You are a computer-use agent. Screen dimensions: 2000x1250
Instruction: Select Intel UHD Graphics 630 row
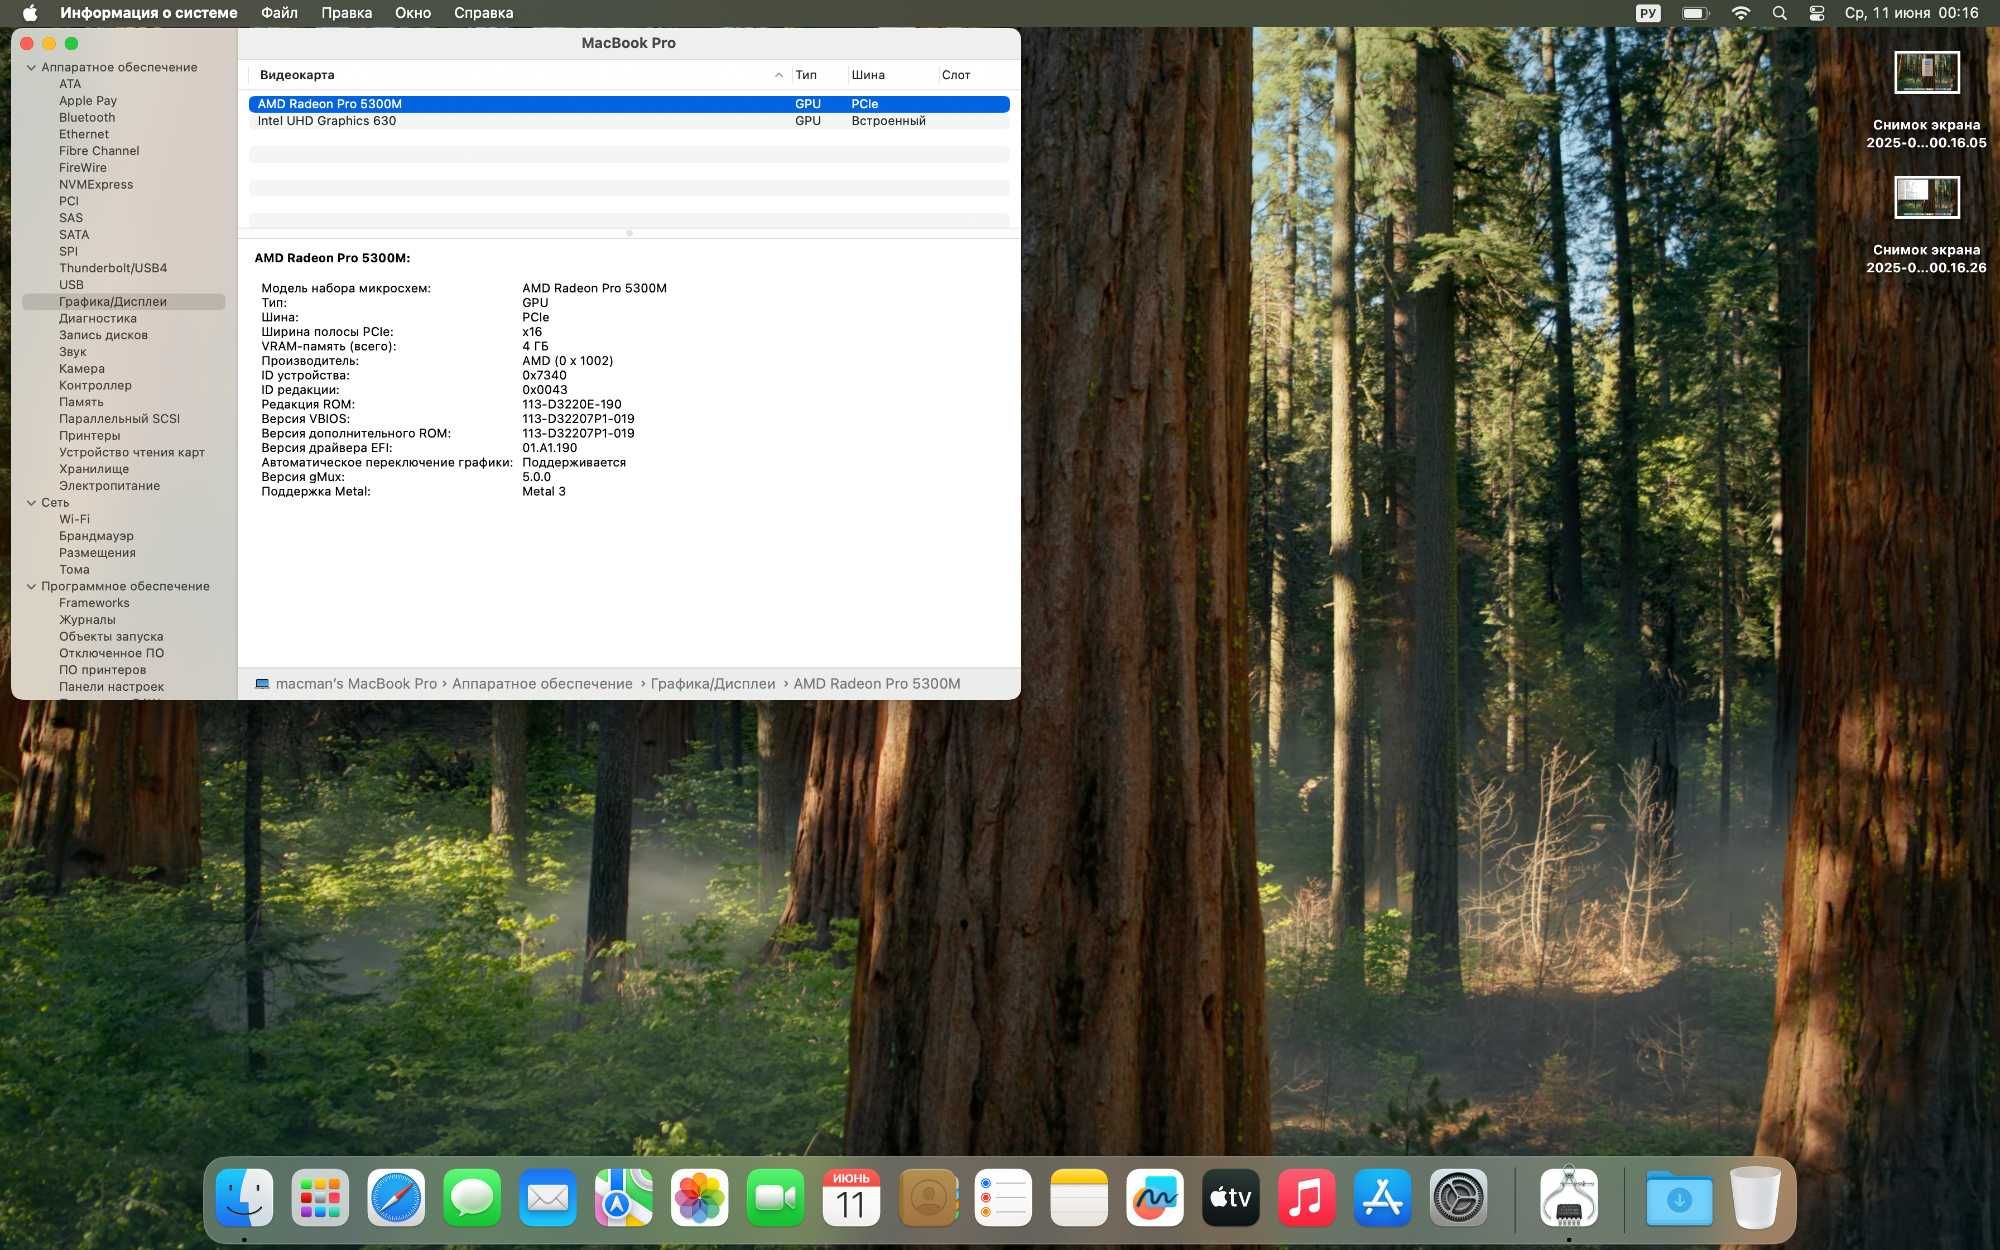coord(629,121)
